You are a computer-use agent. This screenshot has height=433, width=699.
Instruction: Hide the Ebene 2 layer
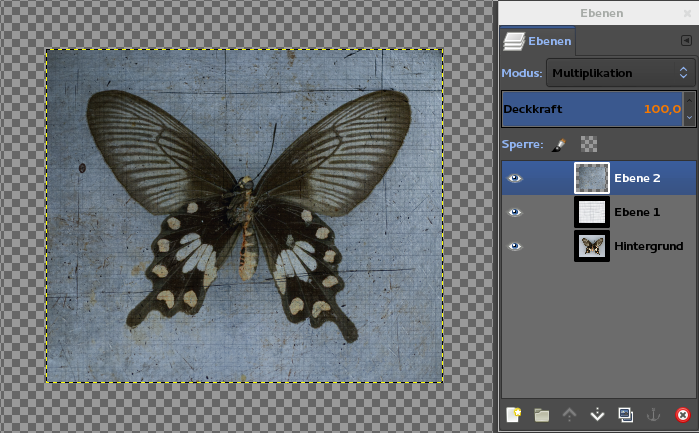coord(515,178)
